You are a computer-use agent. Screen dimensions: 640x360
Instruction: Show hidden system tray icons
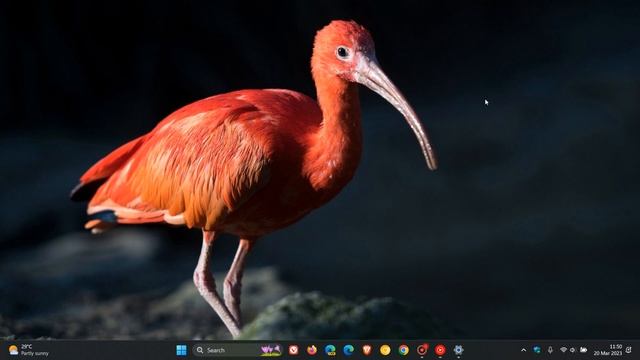click(524, 350)
